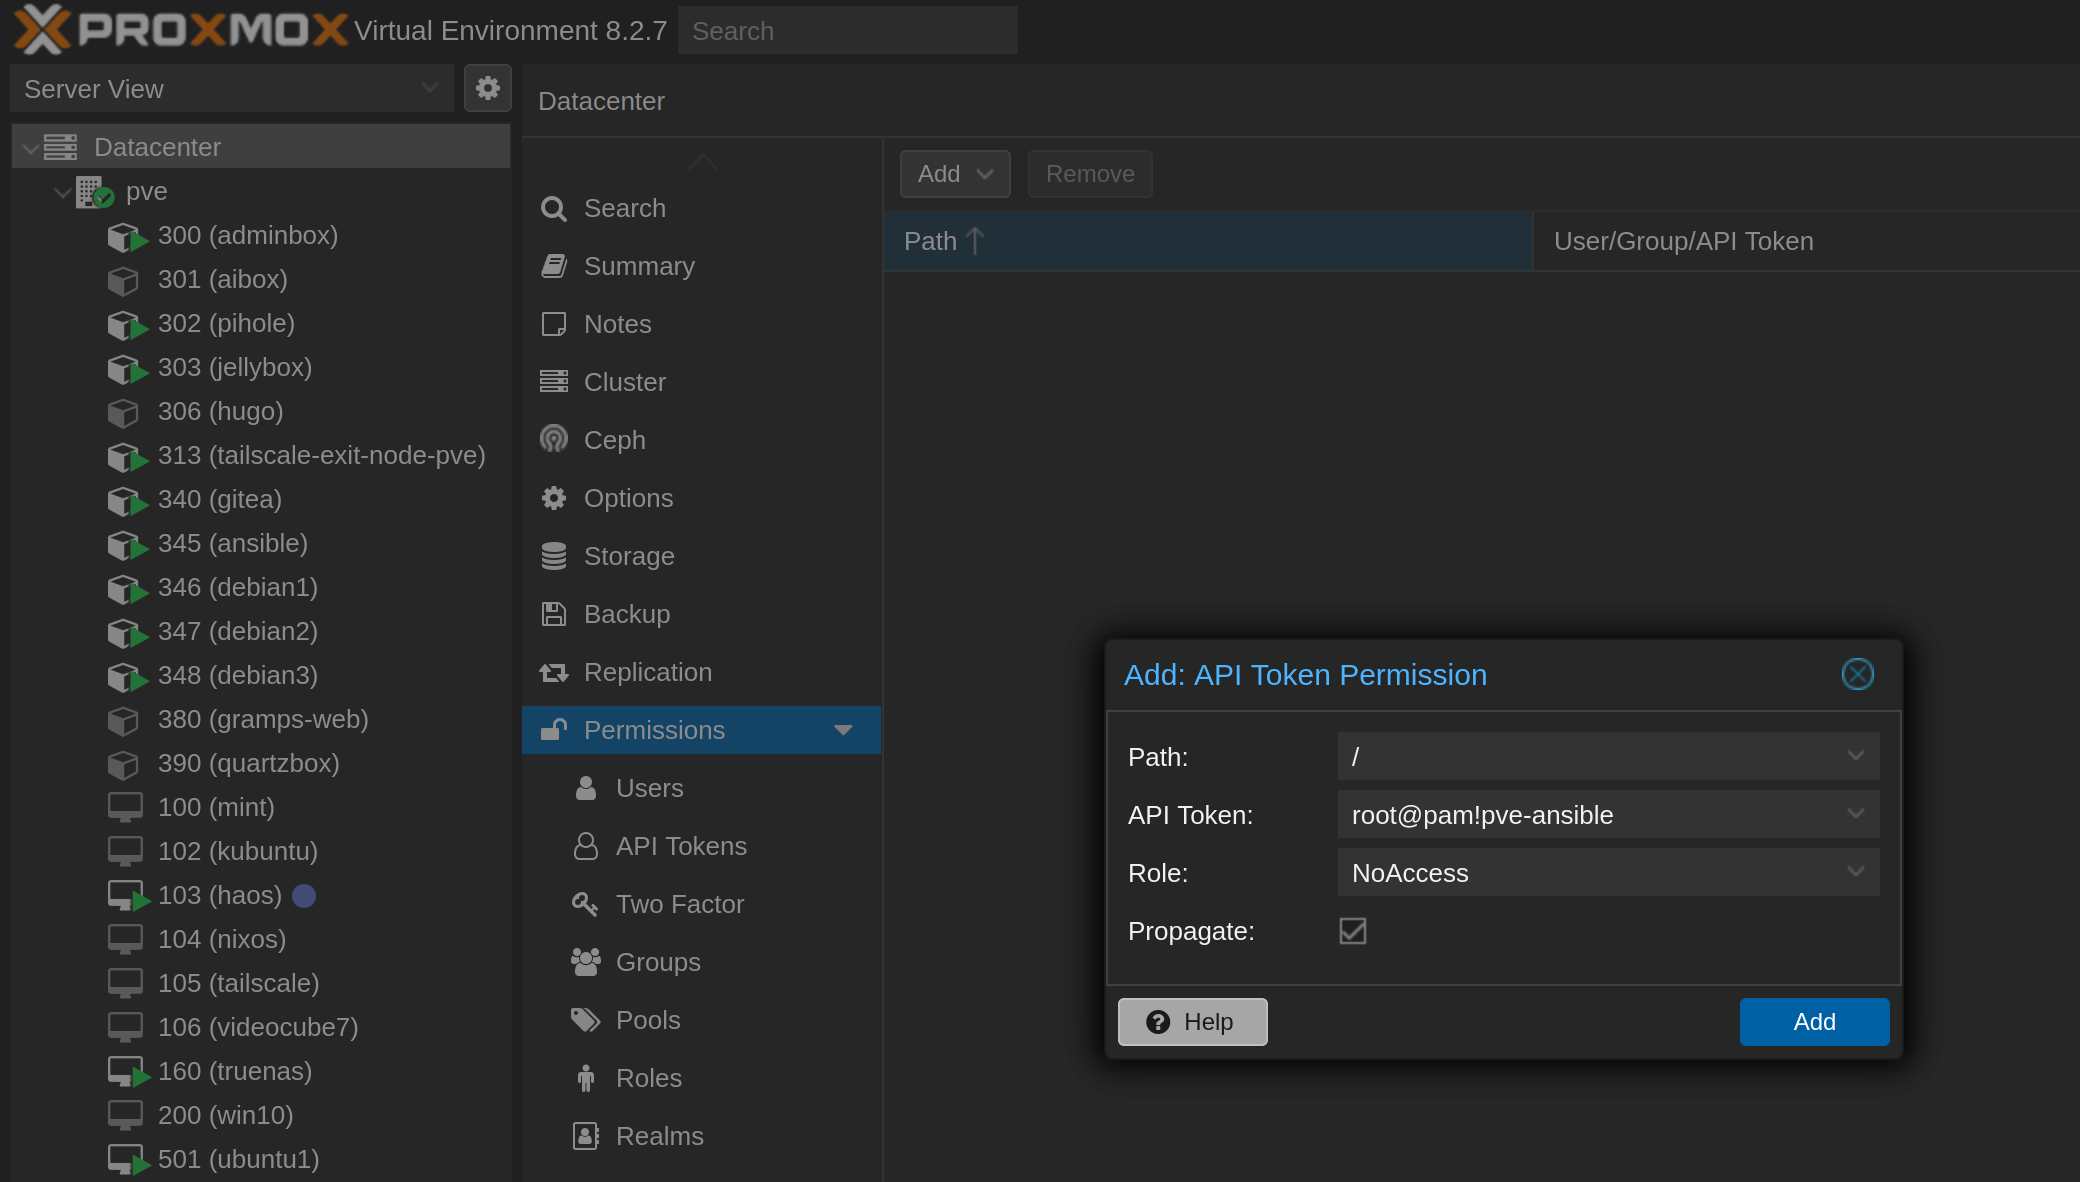The width and height of the screenshot is (2080, 1182).
Task: Open Search via magnifier icon in menu
Action: (553, 208)
